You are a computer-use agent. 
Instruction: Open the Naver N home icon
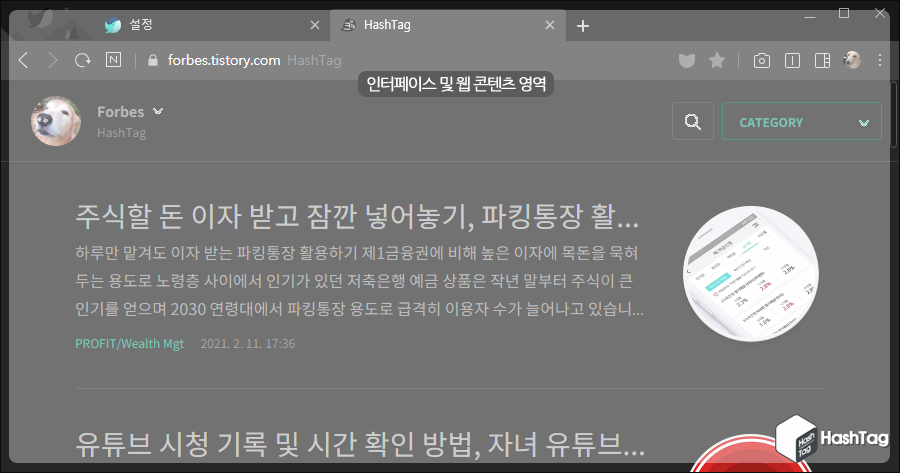click(x=114, y=60)
